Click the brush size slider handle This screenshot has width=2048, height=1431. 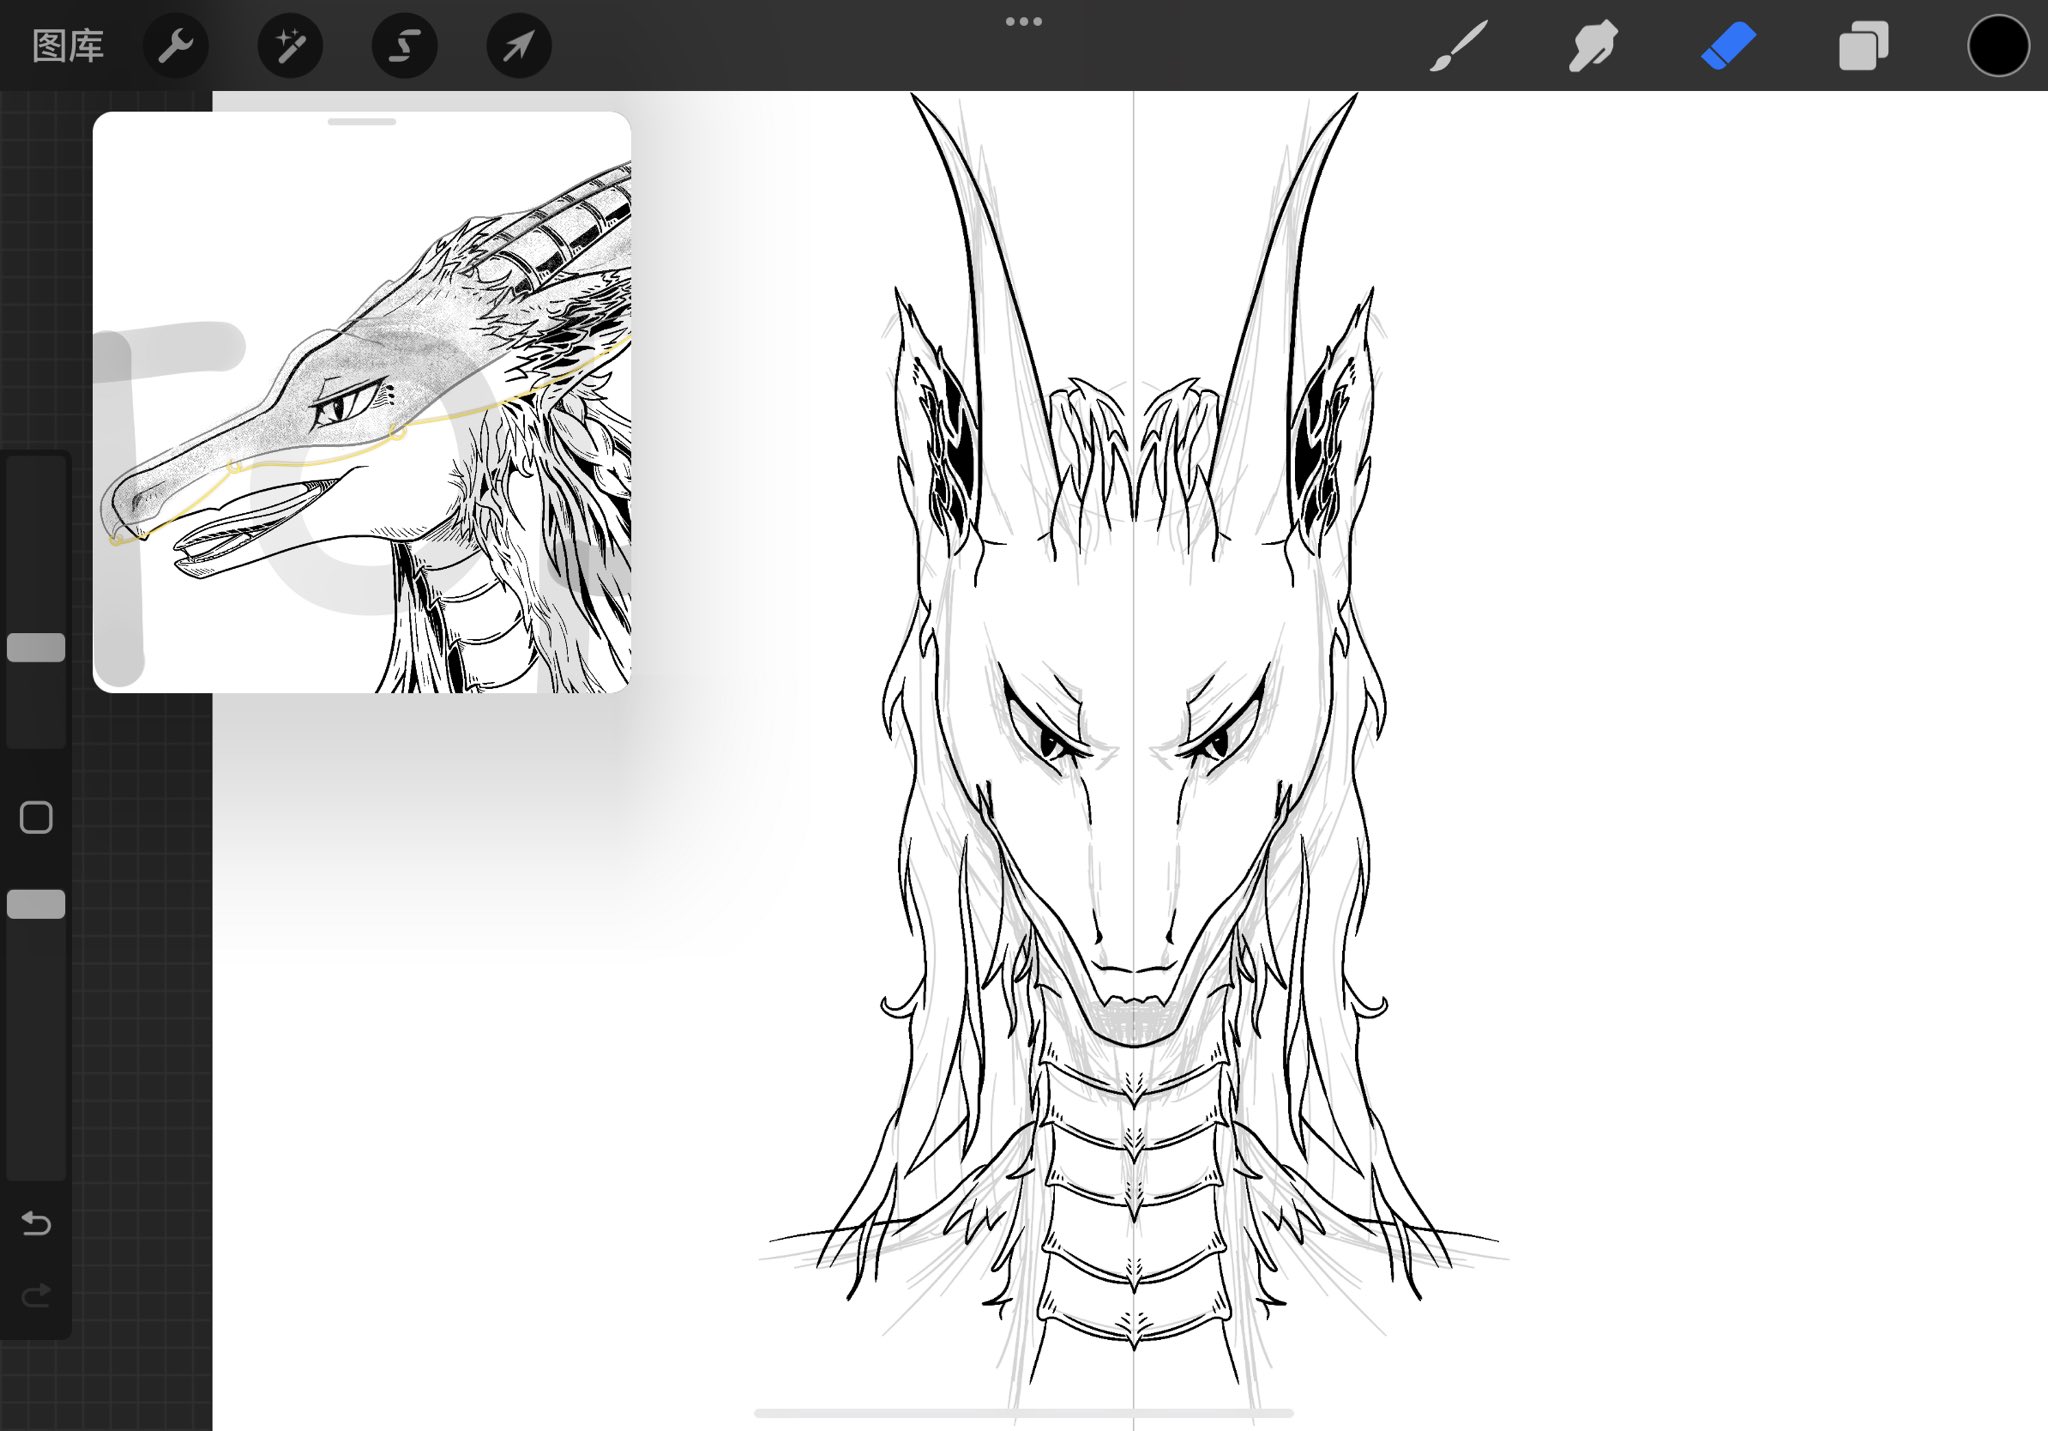point(36,648)
